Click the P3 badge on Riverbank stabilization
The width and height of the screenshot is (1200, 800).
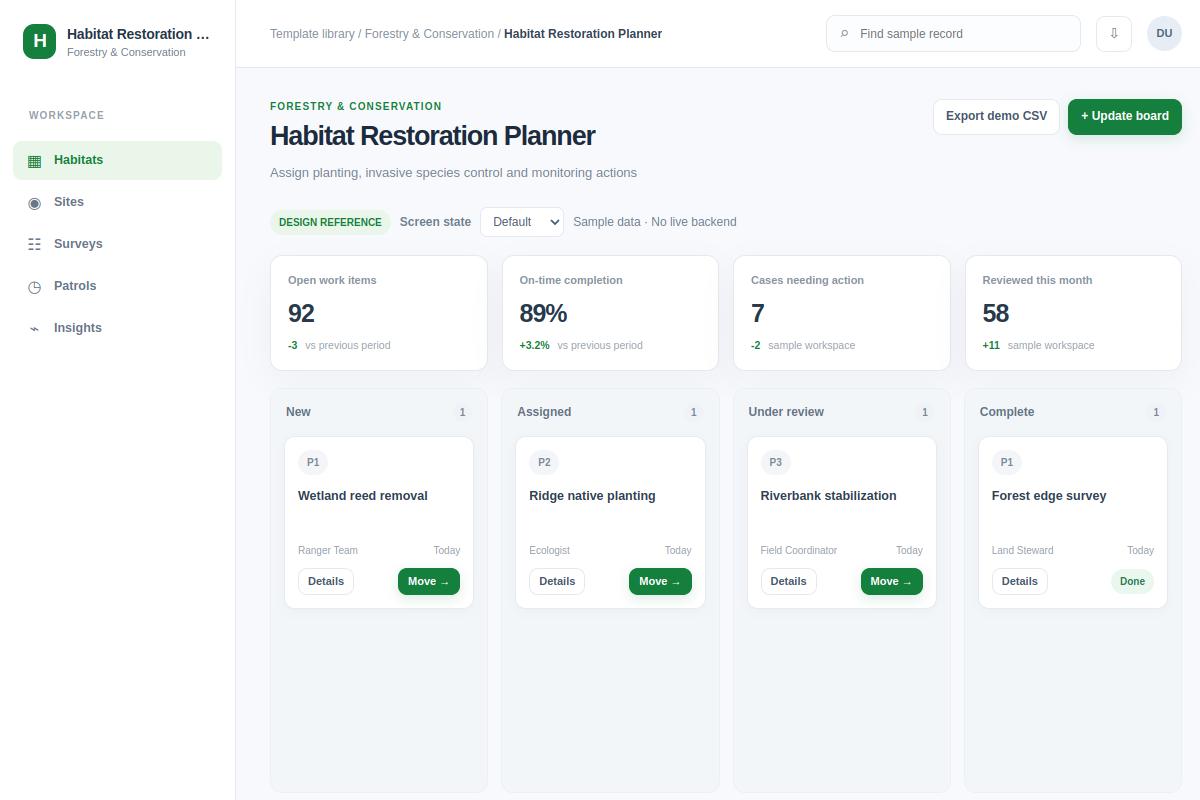click(x=776, y=462)
